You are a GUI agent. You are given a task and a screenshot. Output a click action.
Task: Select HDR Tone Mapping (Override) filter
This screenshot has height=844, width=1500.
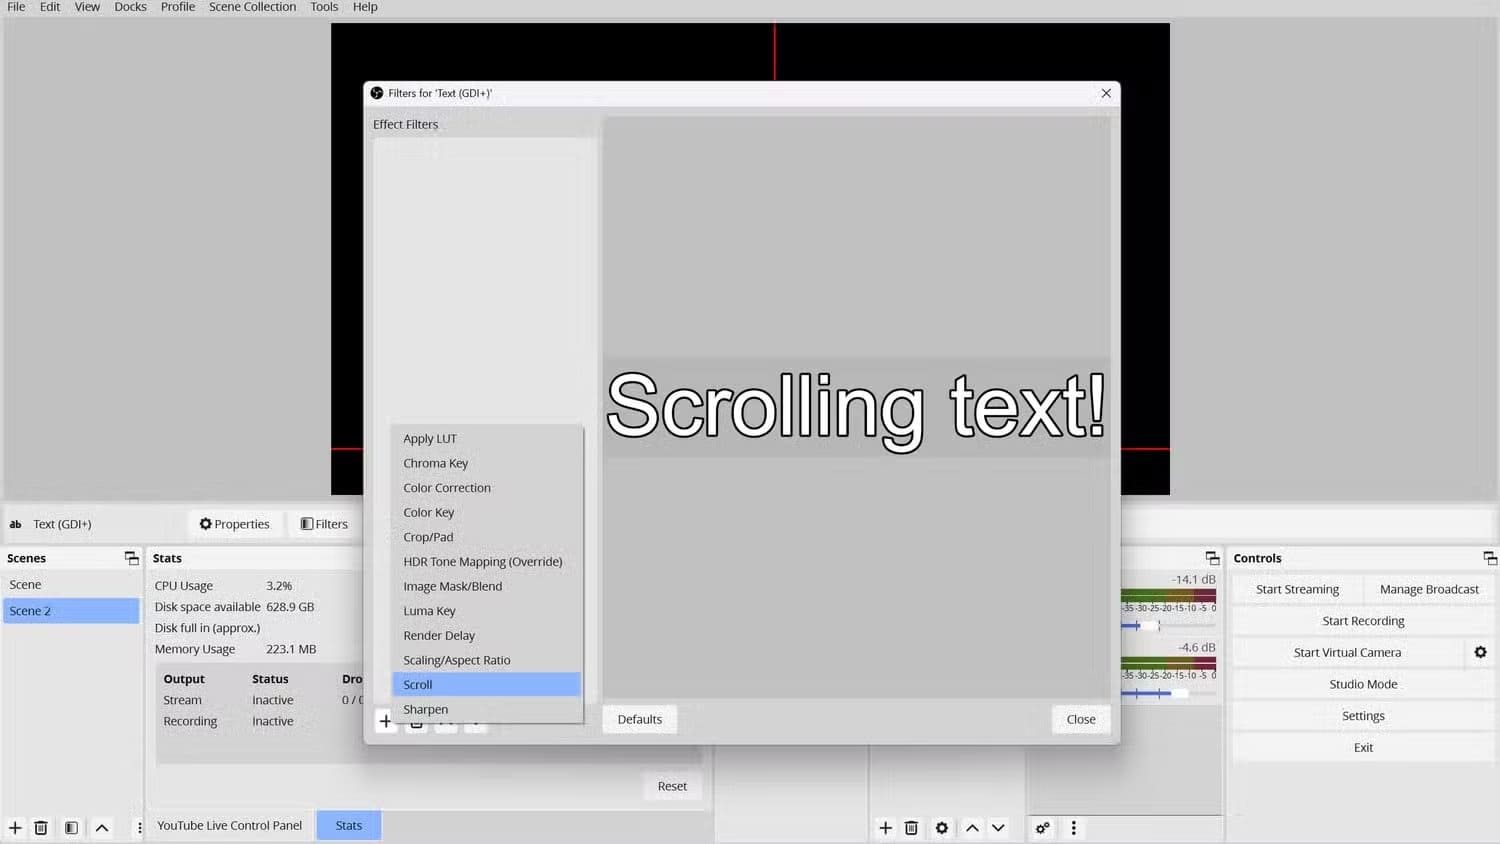(x=487, y=561)
